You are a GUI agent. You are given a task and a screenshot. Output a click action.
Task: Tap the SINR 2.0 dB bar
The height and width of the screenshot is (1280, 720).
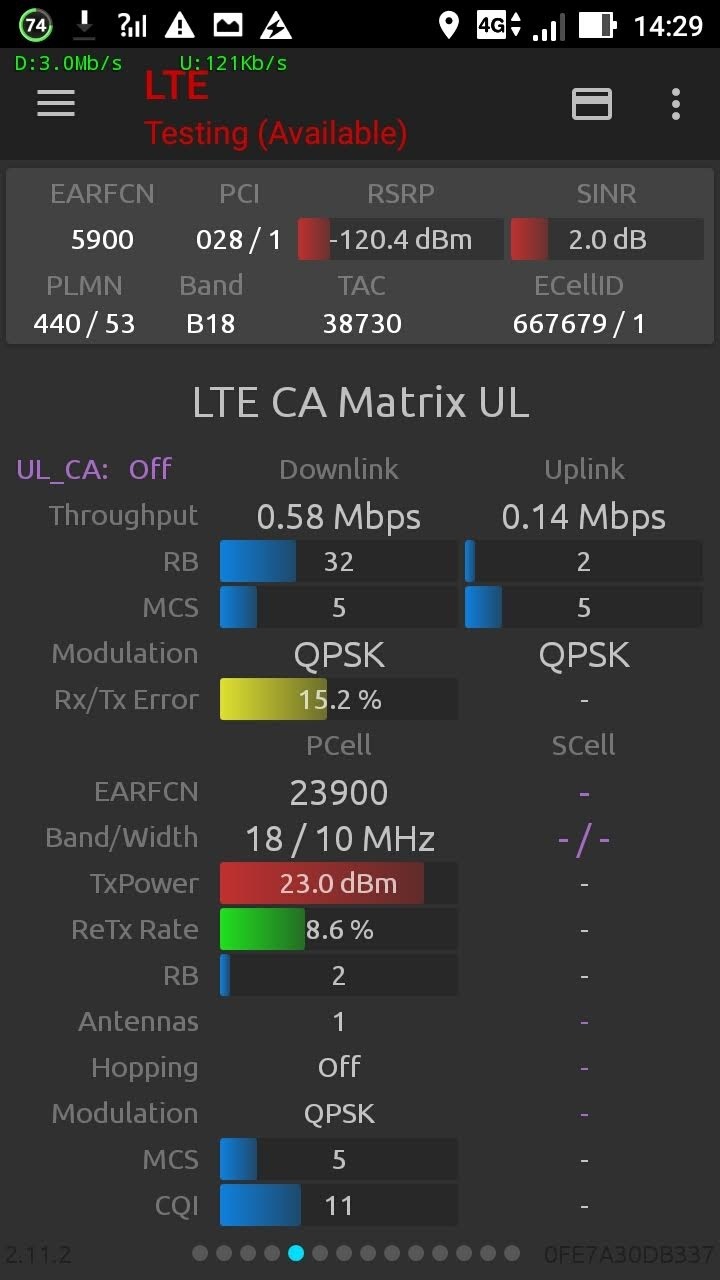click(x=607, y=240)
